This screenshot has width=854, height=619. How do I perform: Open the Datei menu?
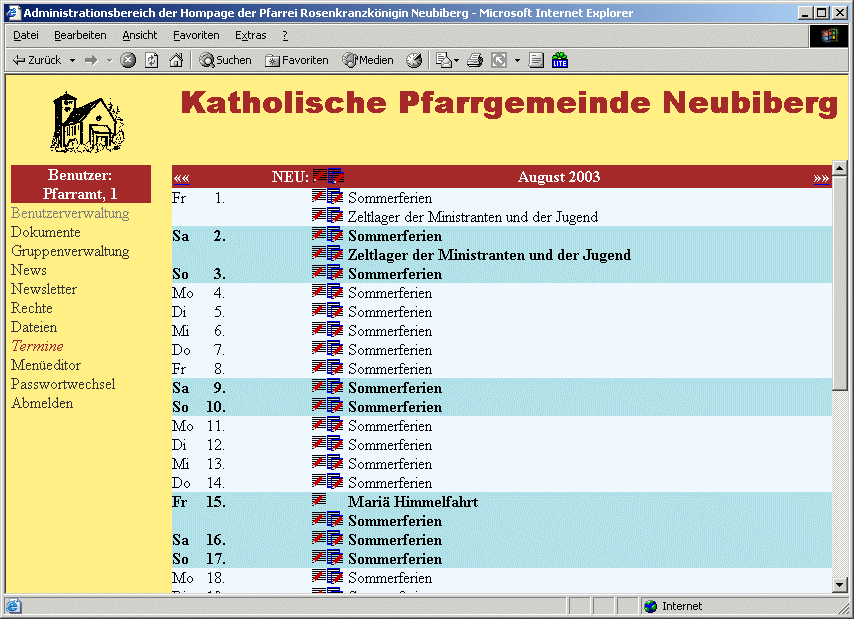pyautogui.click(x=26, y=35)
